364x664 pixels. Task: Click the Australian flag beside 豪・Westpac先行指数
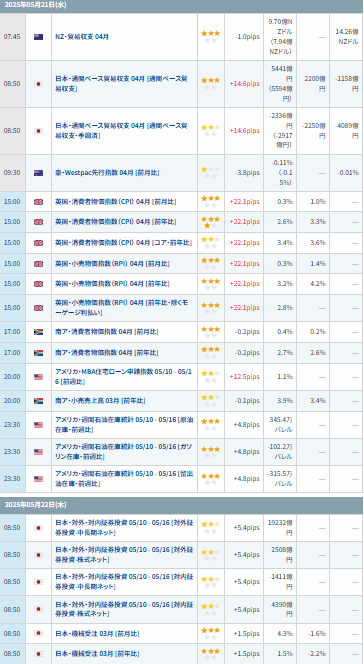(x=38, y=173)
